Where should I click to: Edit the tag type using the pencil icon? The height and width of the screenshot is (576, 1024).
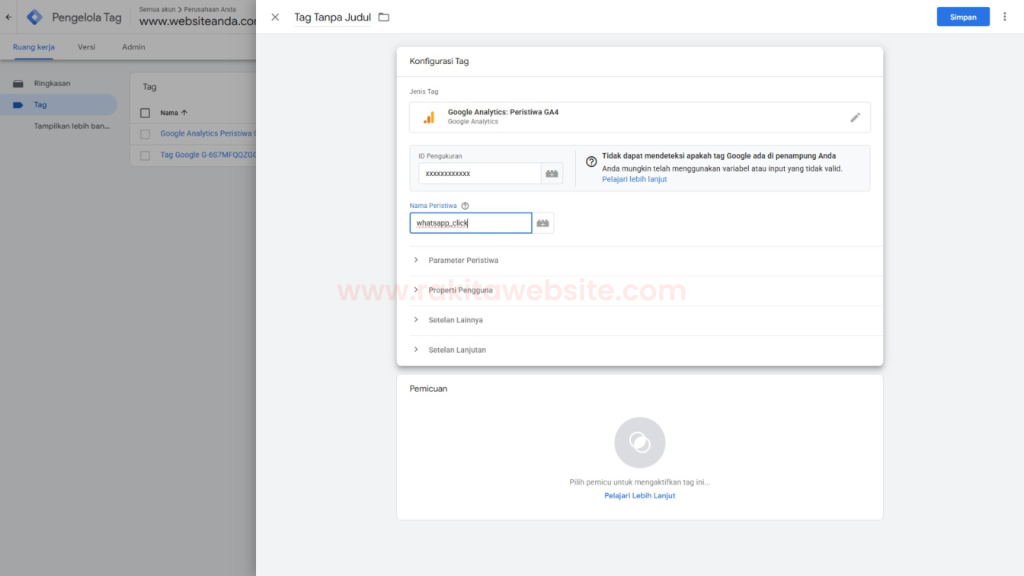pyautogui.click(x=855, y=118)
